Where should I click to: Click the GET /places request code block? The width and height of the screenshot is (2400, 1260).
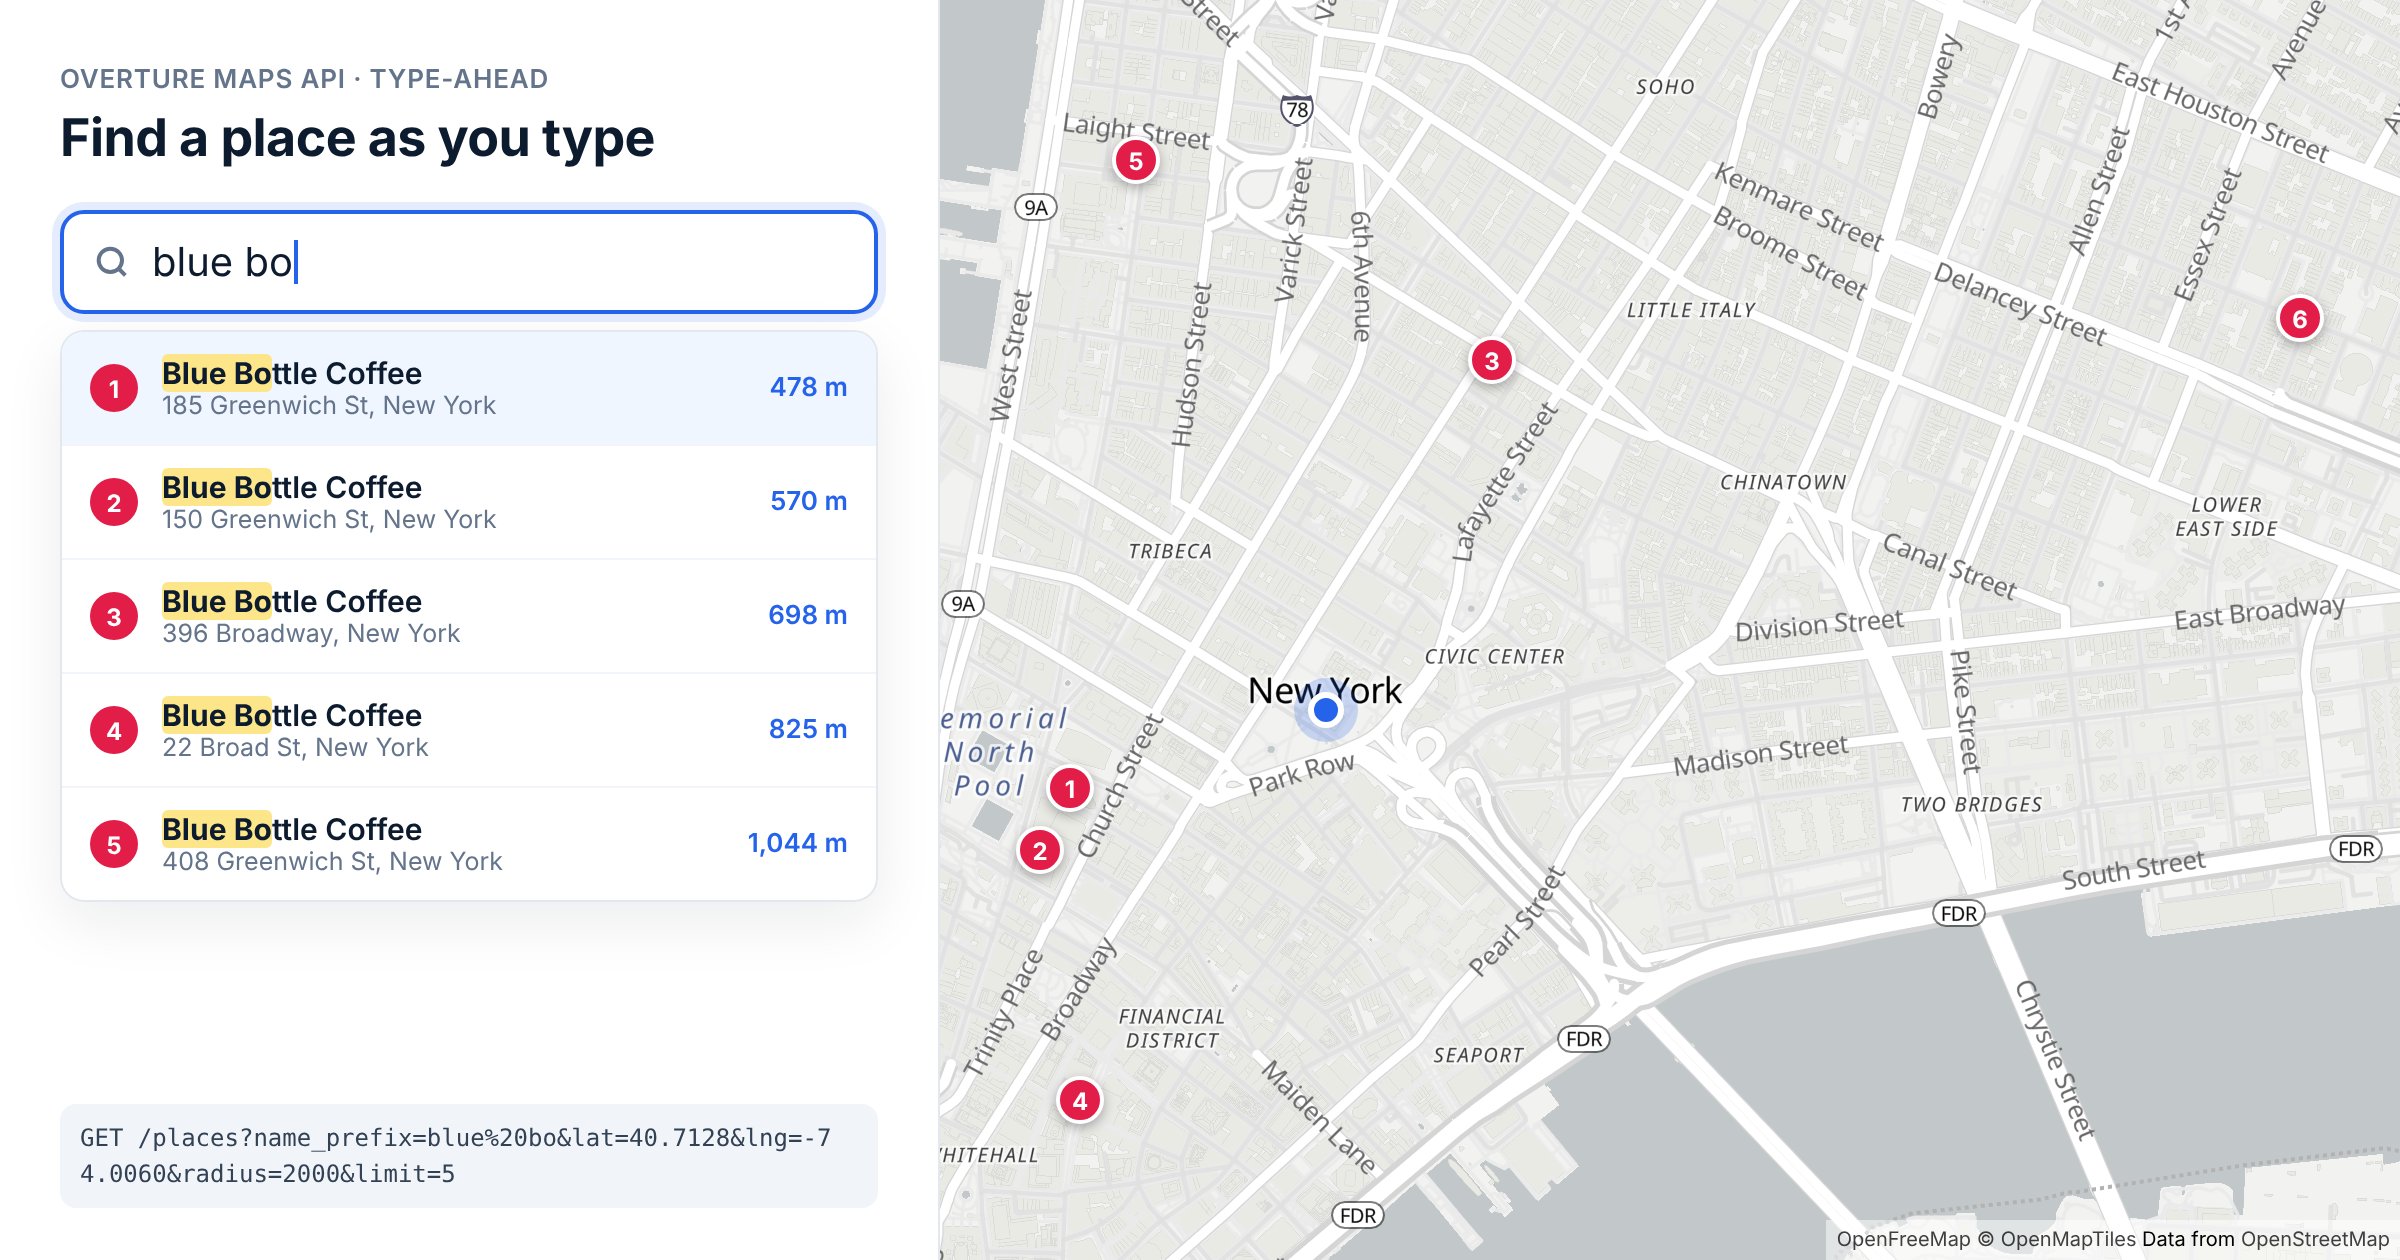tap(469, 1156)
